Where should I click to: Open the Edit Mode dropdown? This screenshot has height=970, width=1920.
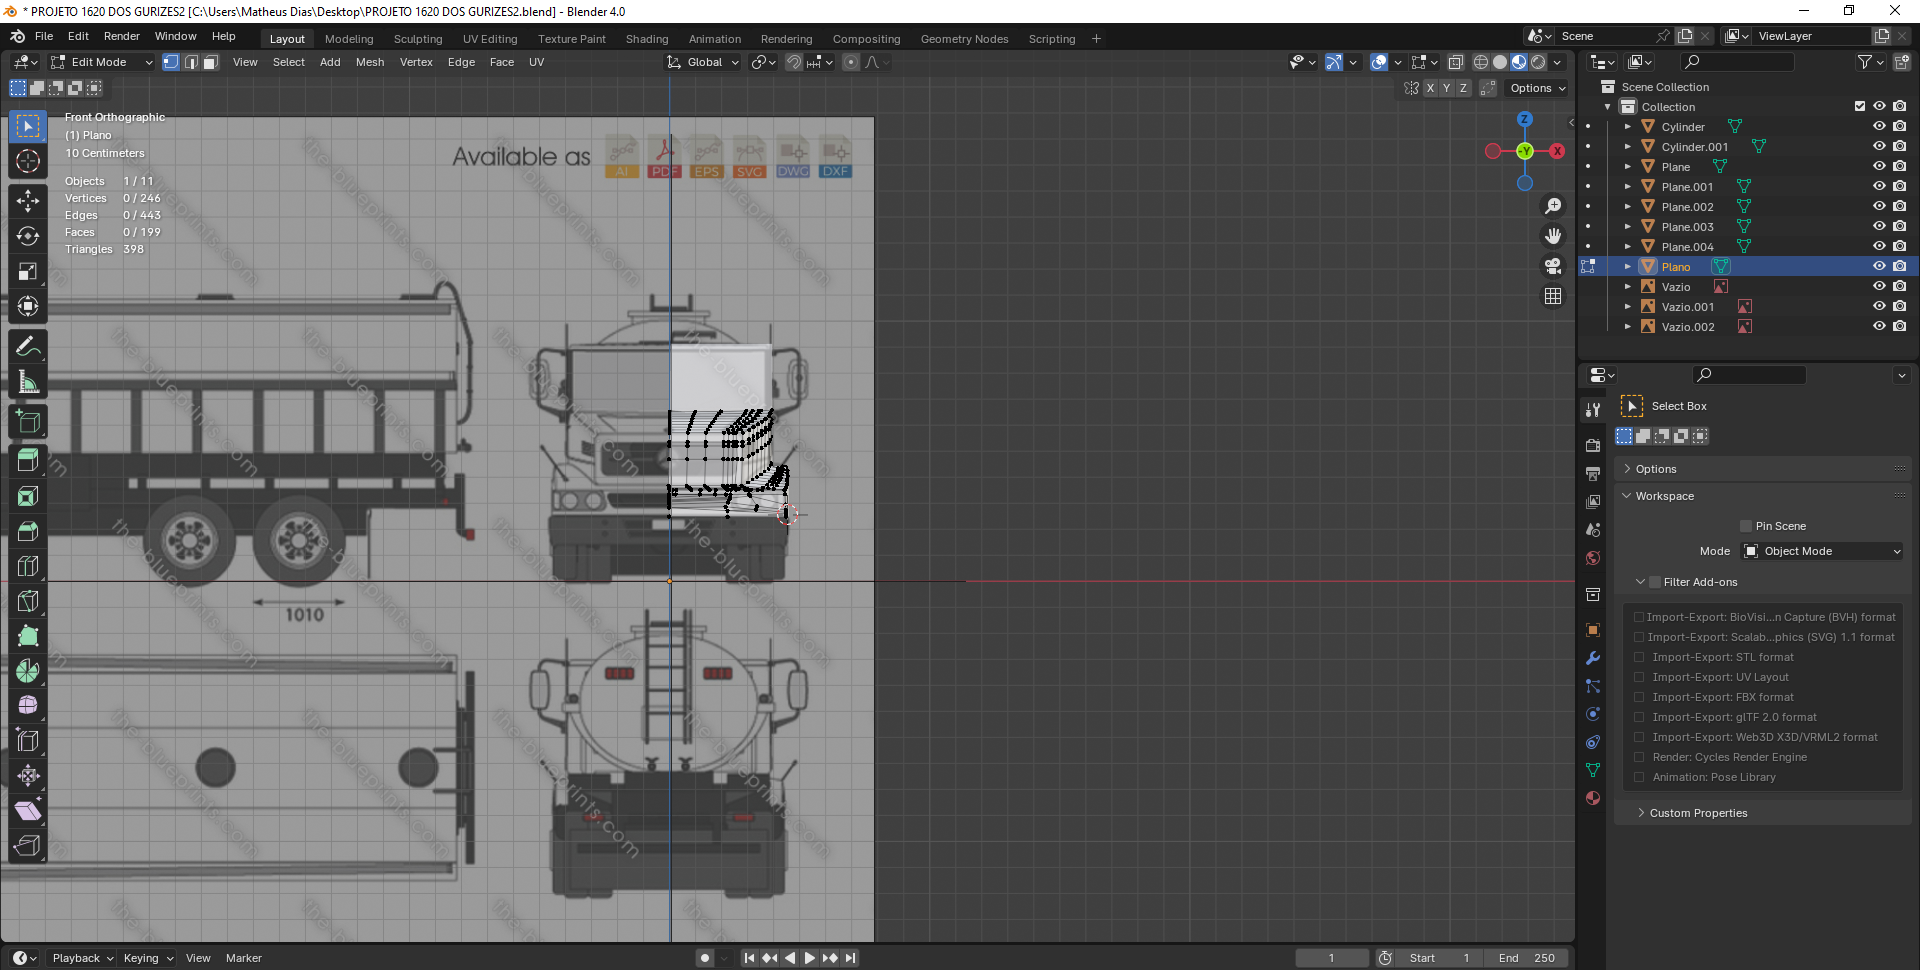coord(102,62)
